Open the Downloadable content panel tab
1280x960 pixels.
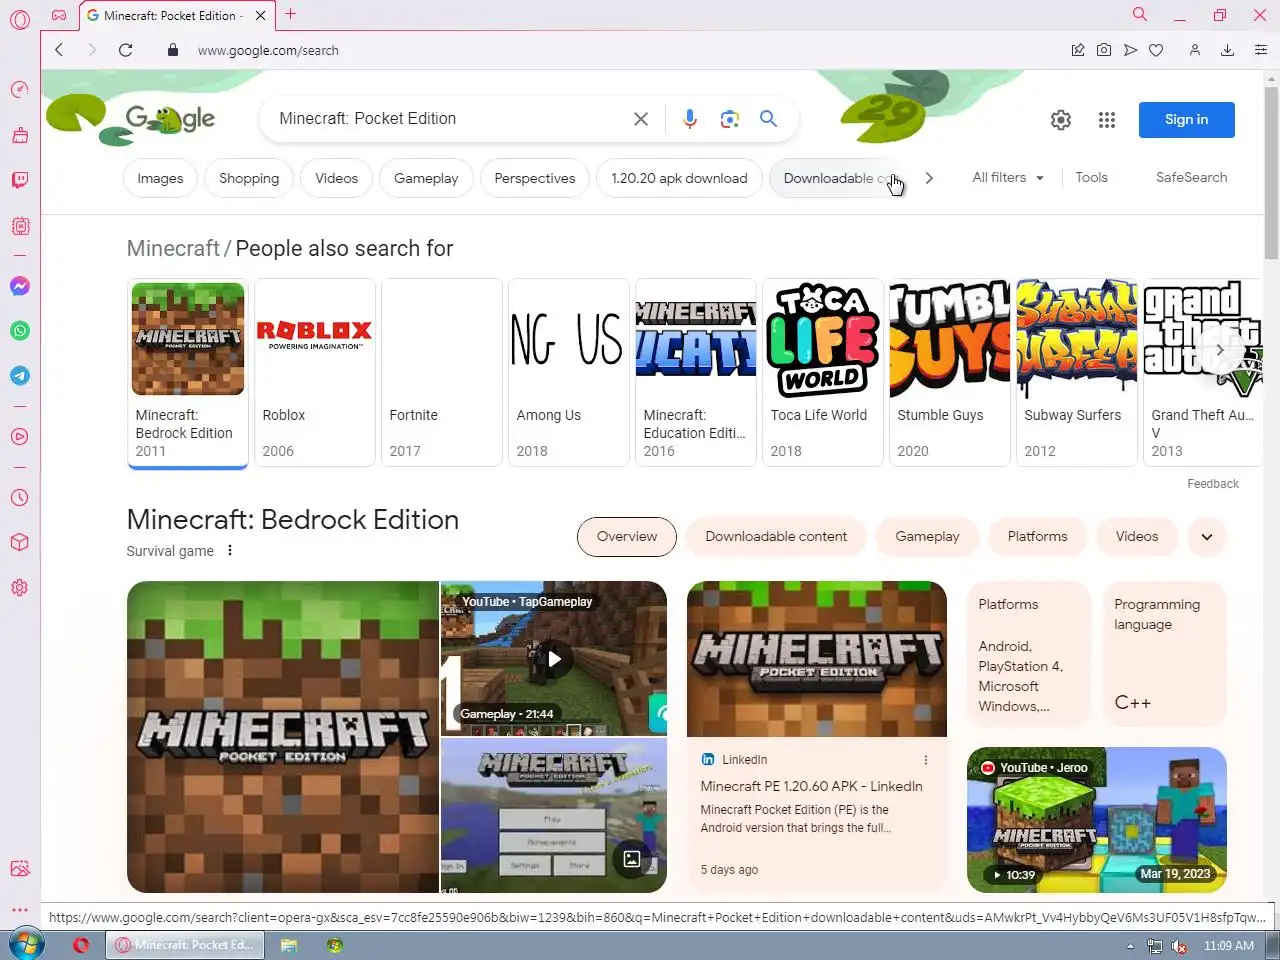(776, 537)
